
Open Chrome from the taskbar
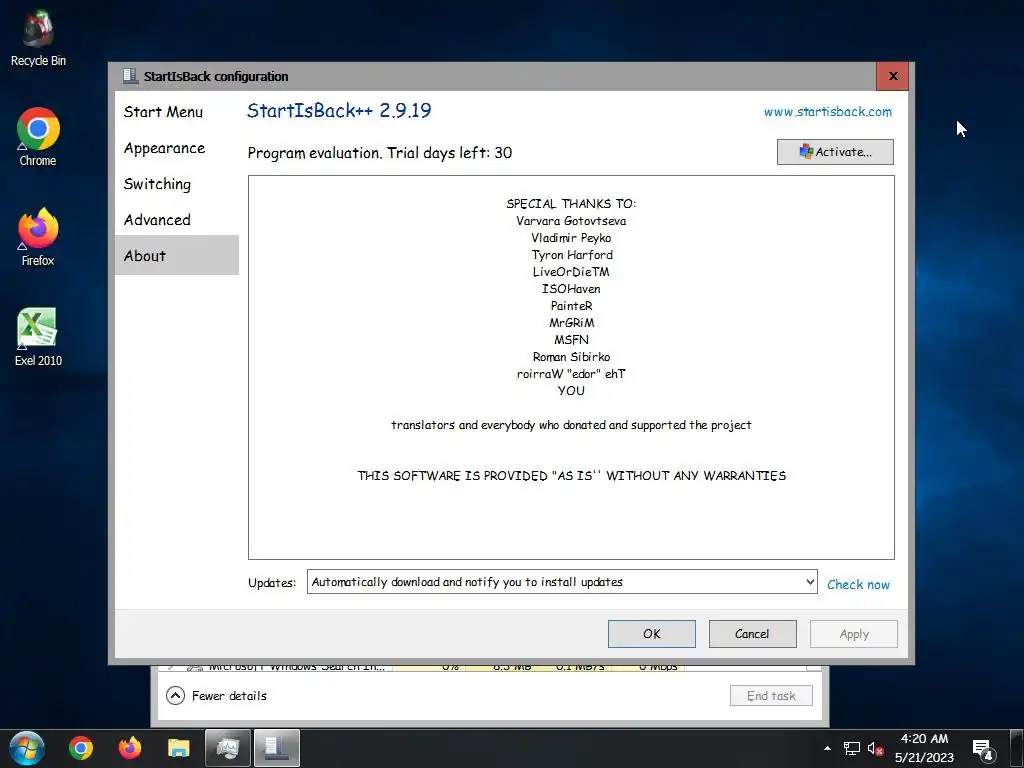(81, 748)
